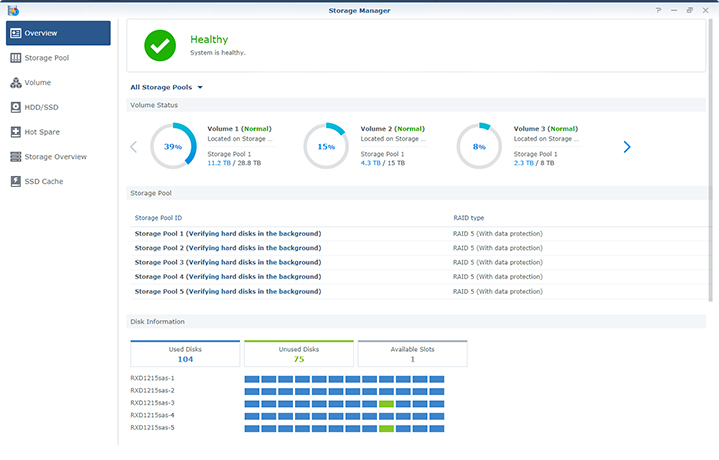This screenshot has width=719, height=460.
Task: Select the Available Slots tab
Action: [x=412, y=354]
